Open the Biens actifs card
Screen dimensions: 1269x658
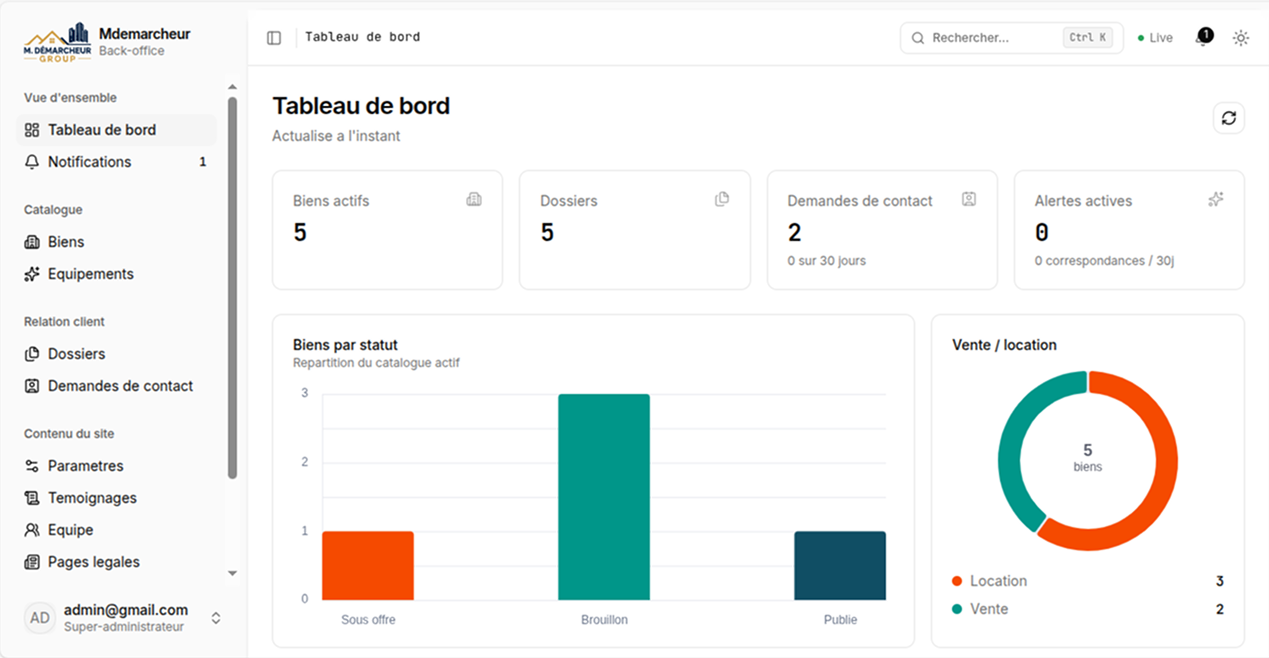[387, 230]
